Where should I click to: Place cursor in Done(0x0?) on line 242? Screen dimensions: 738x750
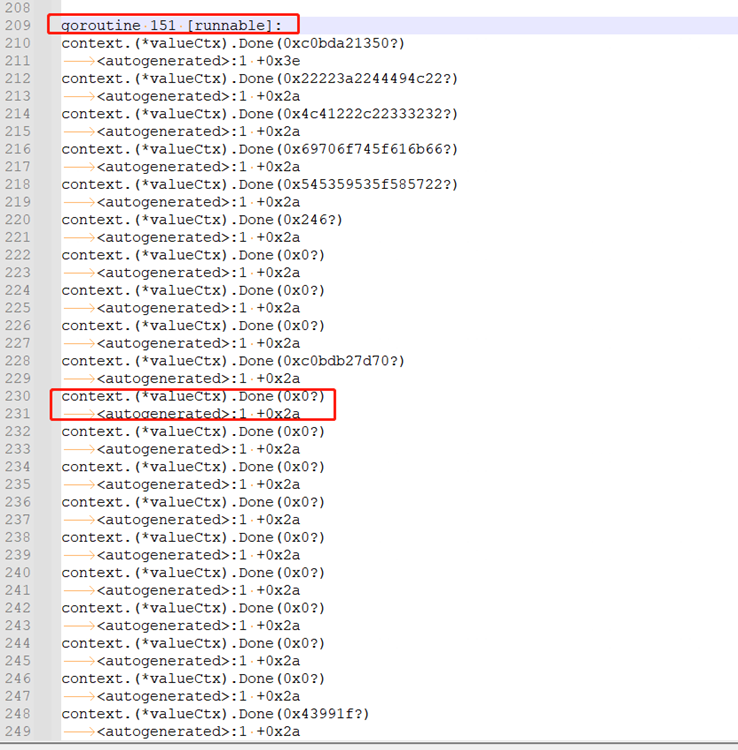(193, 608)
